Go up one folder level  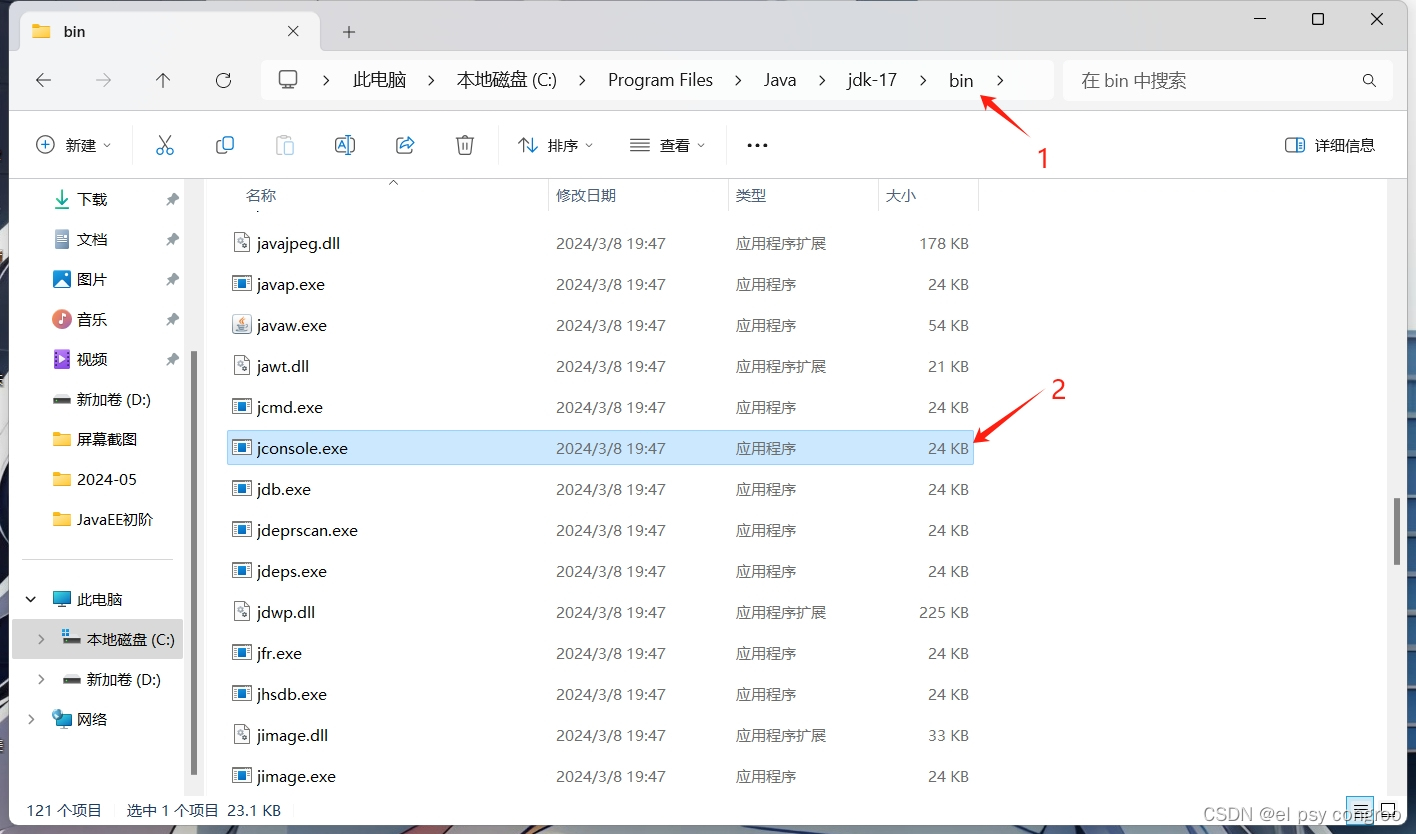[x=163, y=81]
